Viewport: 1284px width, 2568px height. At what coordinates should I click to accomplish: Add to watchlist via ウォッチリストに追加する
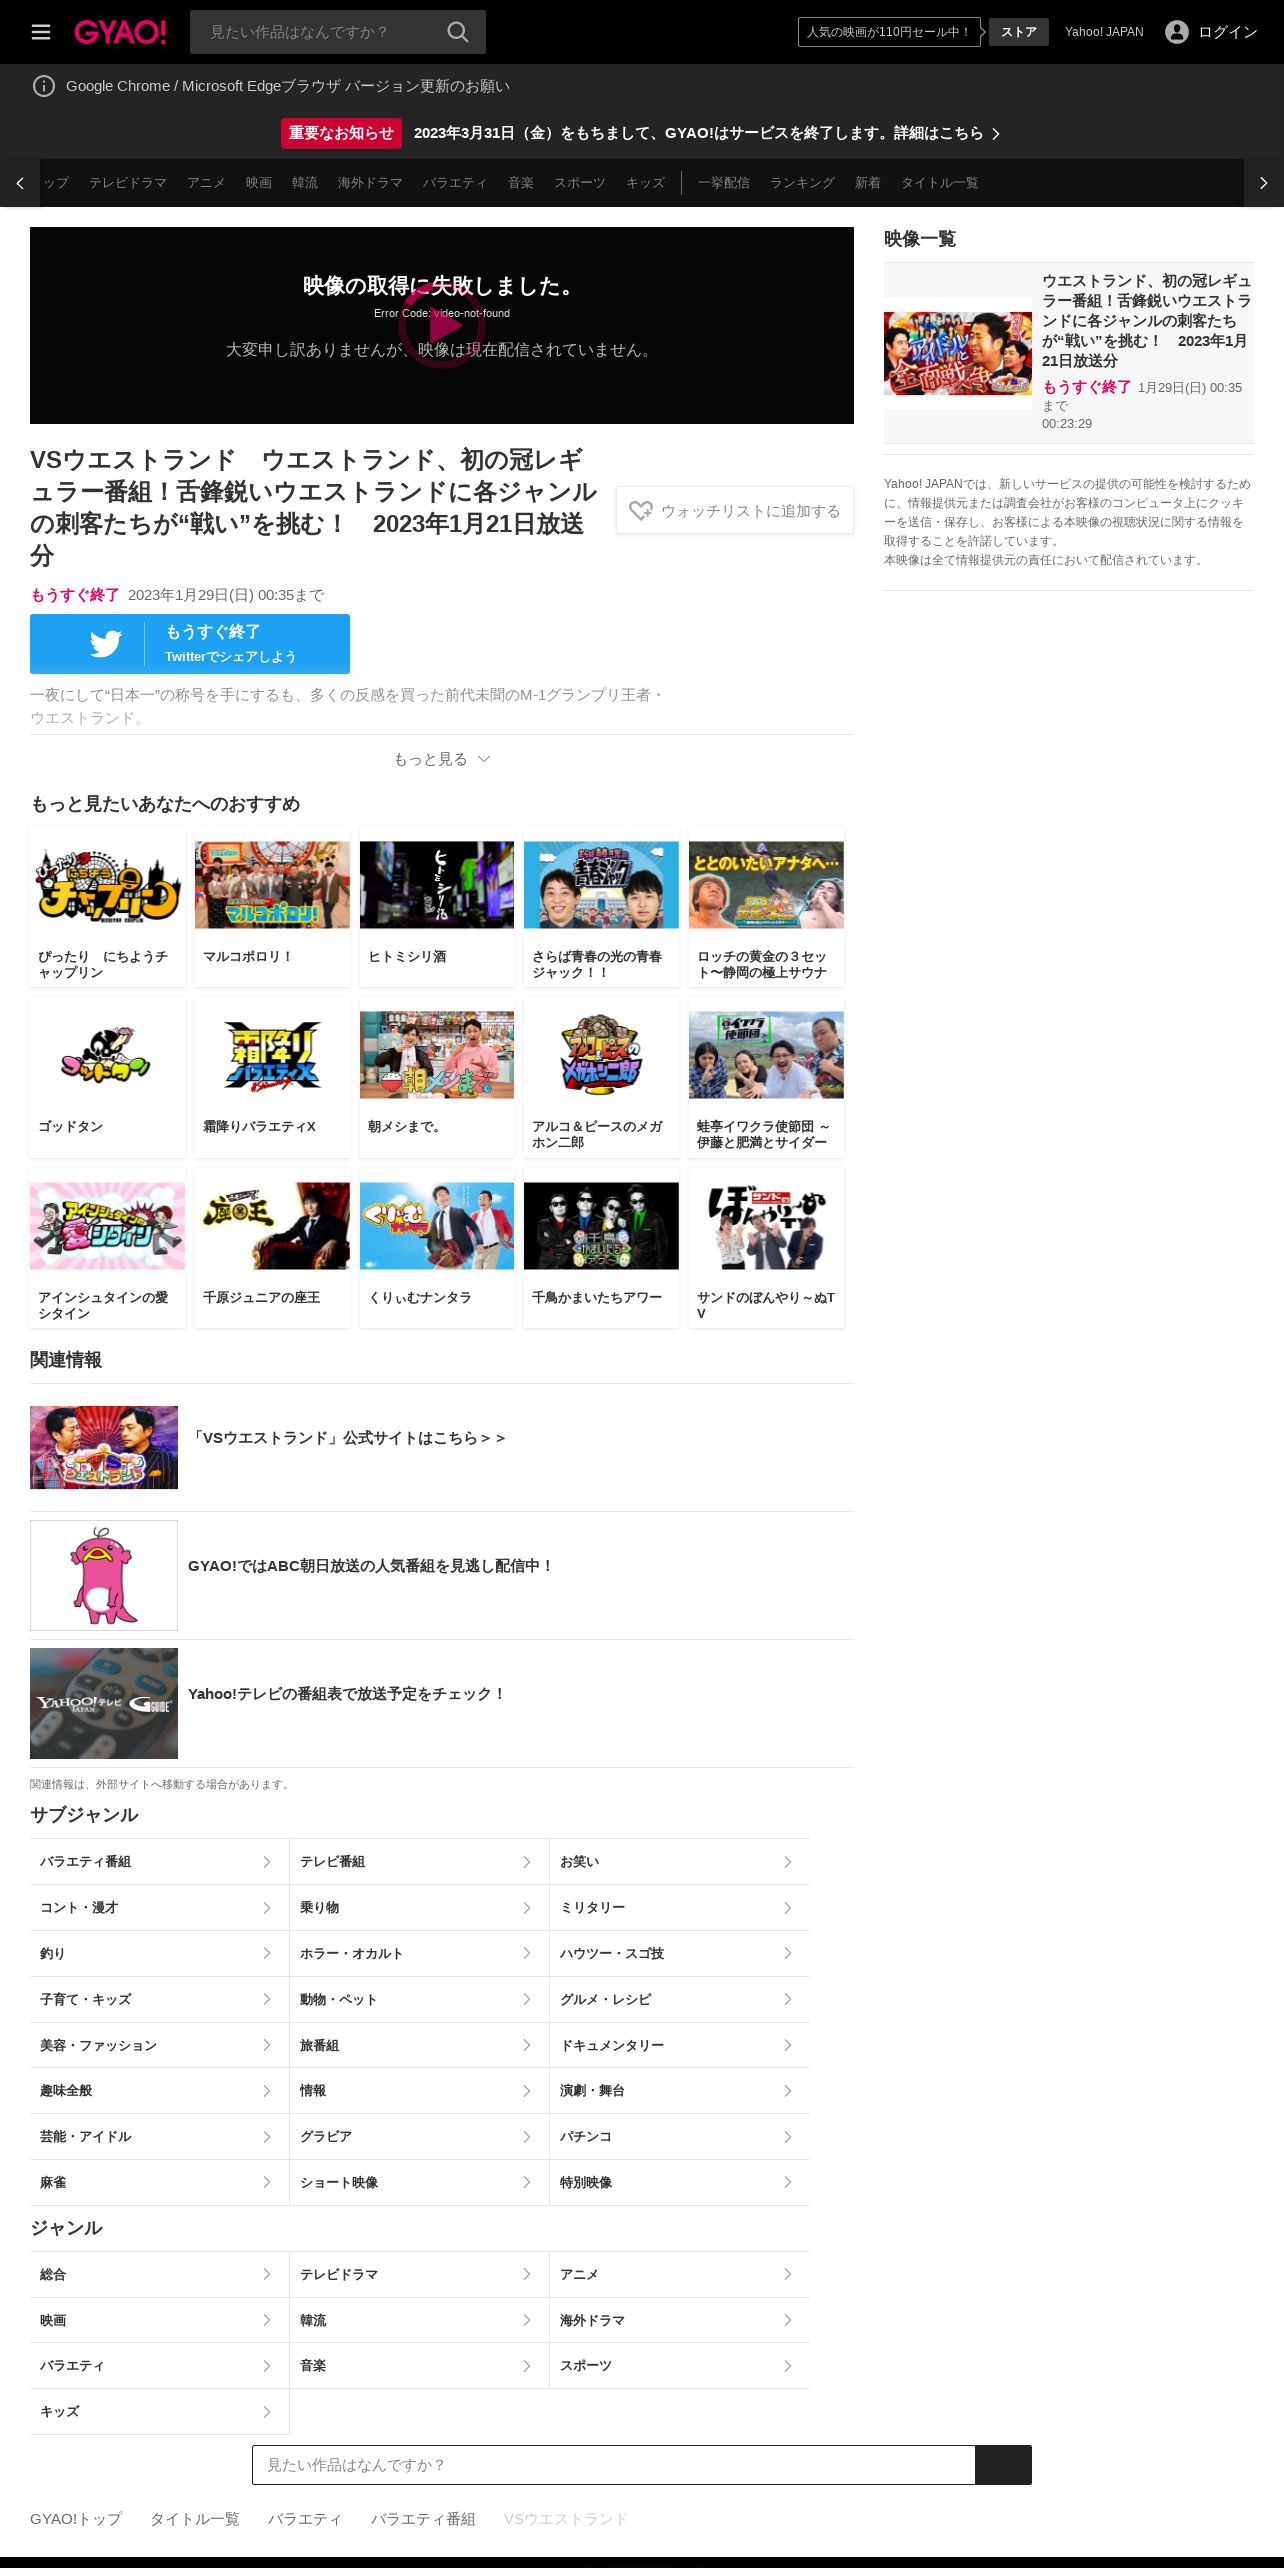tap(735, 510)
